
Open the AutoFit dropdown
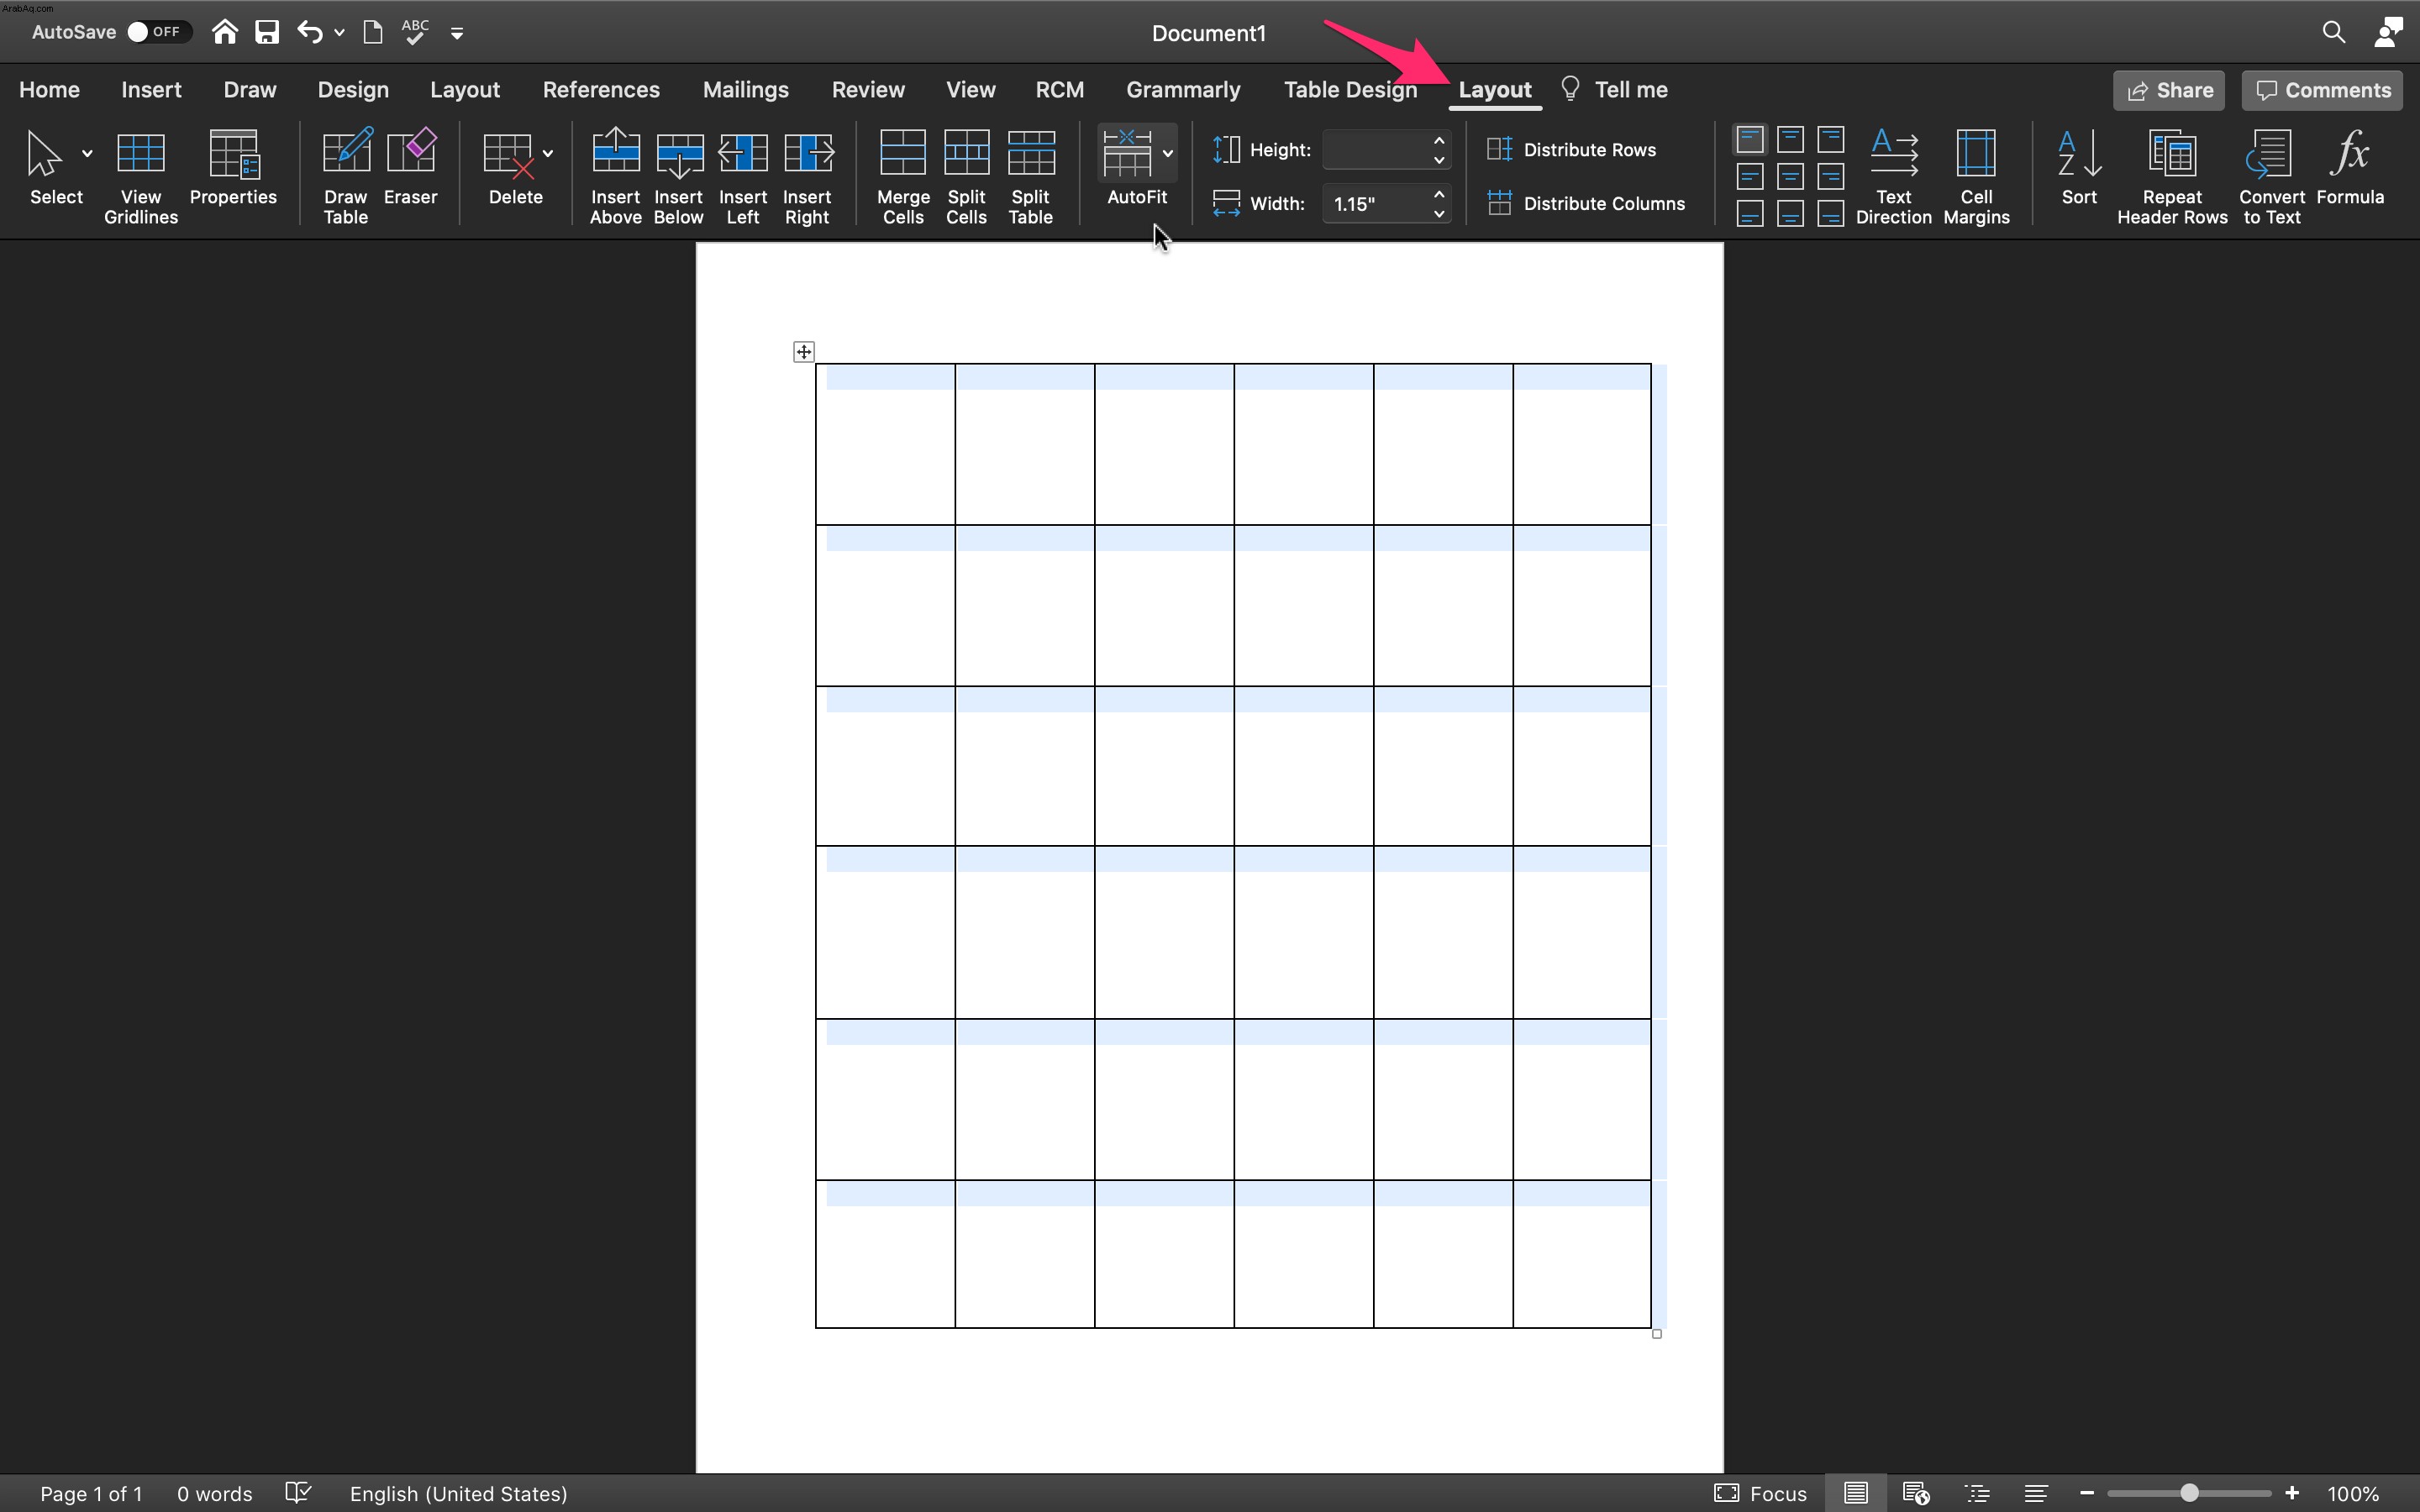(1167, 153)
